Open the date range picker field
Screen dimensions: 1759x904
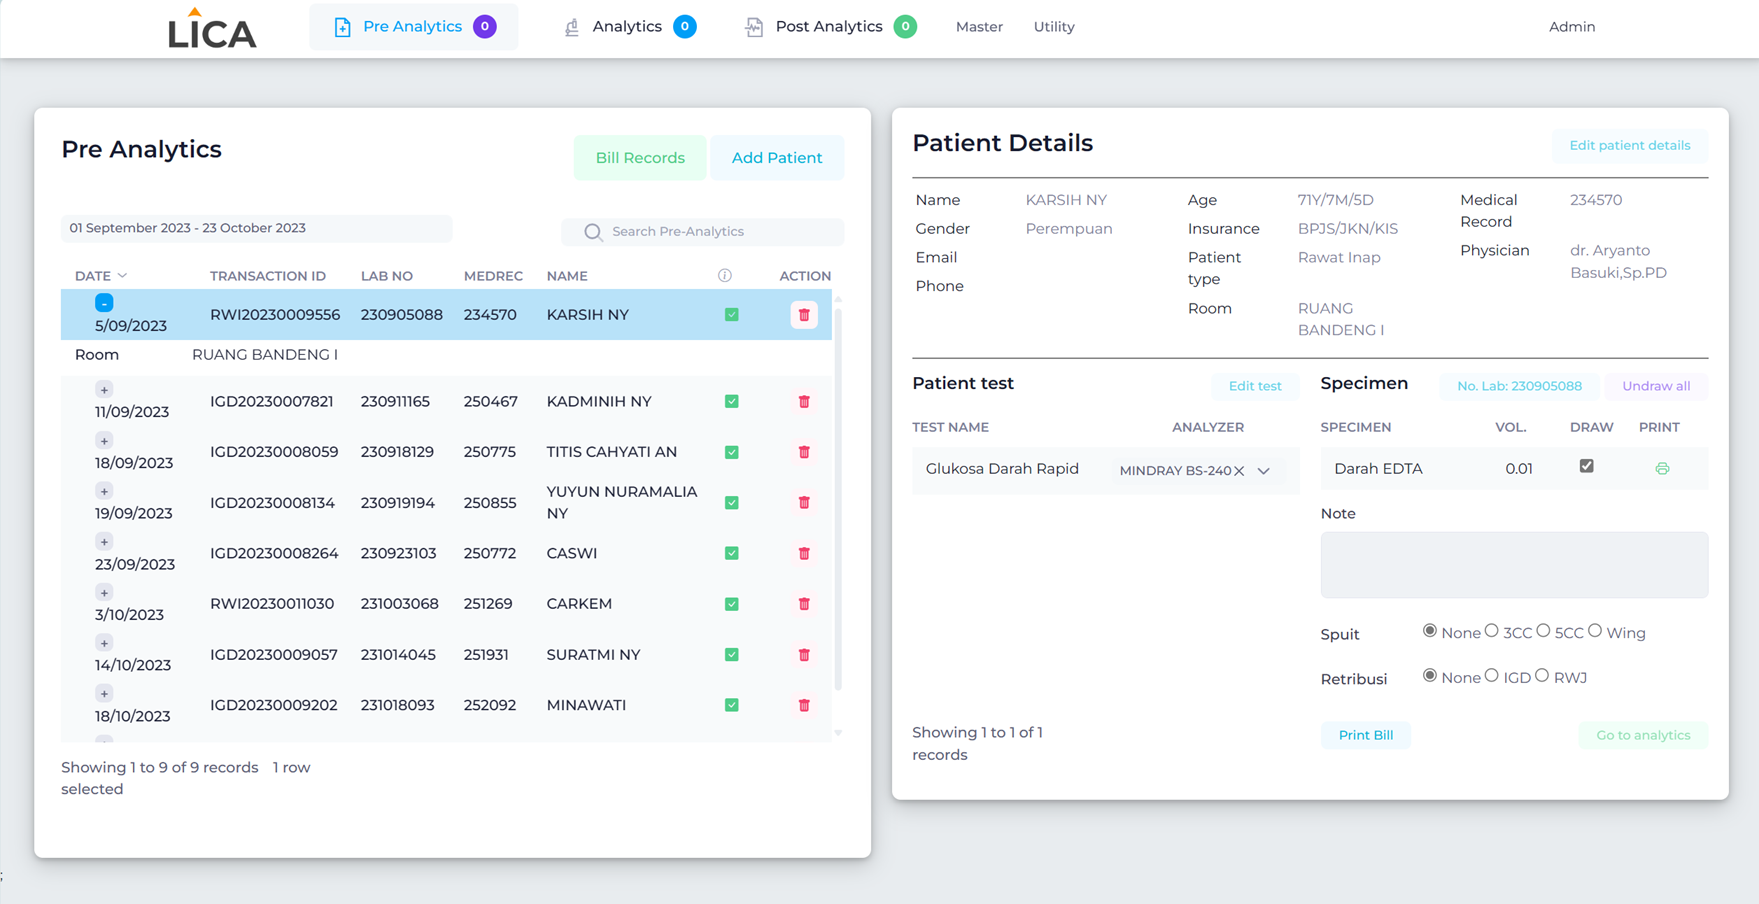pos(256,228)
